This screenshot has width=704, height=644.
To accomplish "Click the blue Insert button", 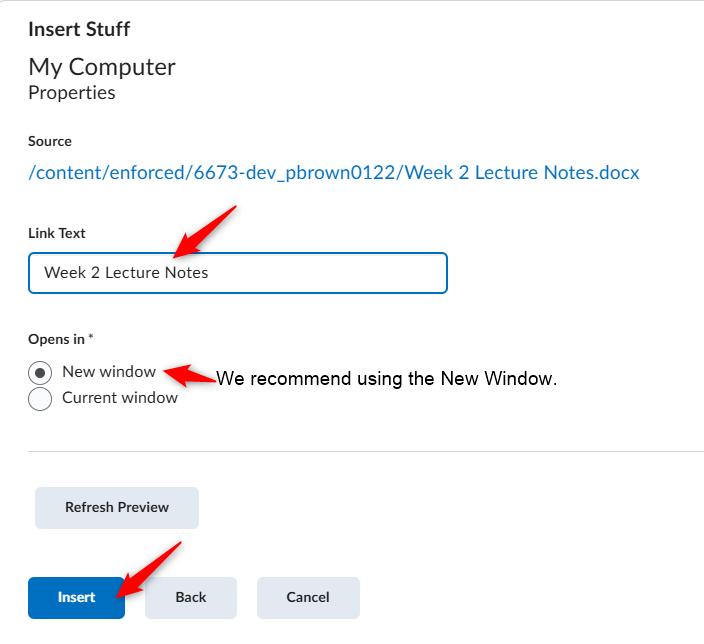I will (76, 598).
